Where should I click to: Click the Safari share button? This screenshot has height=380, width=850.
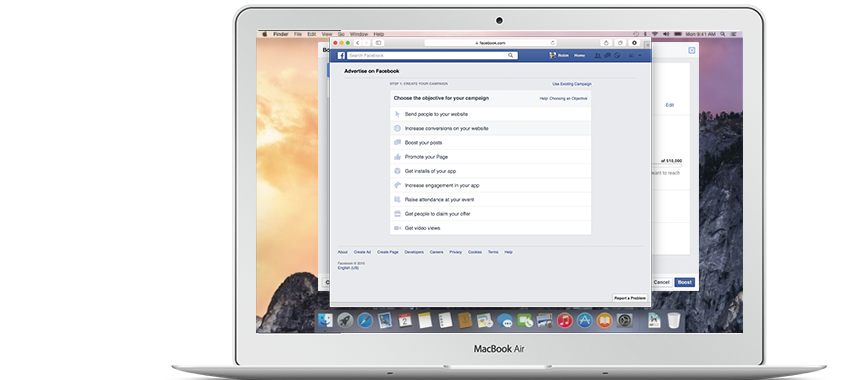(x=607, y=43)
